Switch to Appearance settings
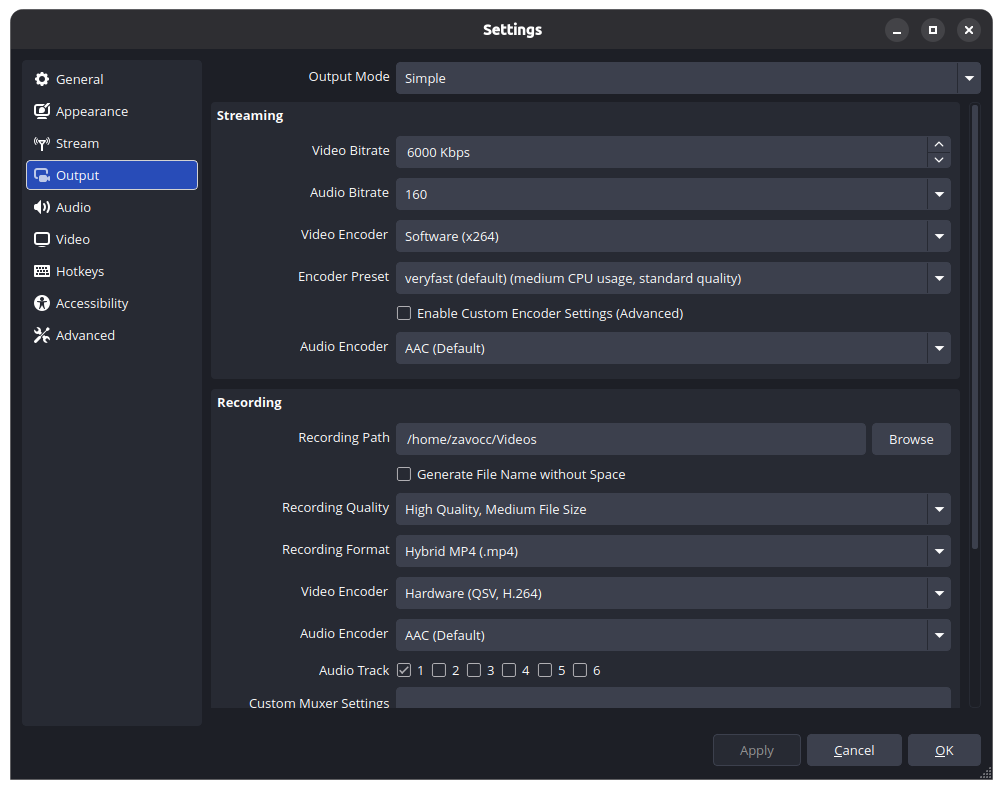 [x=112, y=111]
